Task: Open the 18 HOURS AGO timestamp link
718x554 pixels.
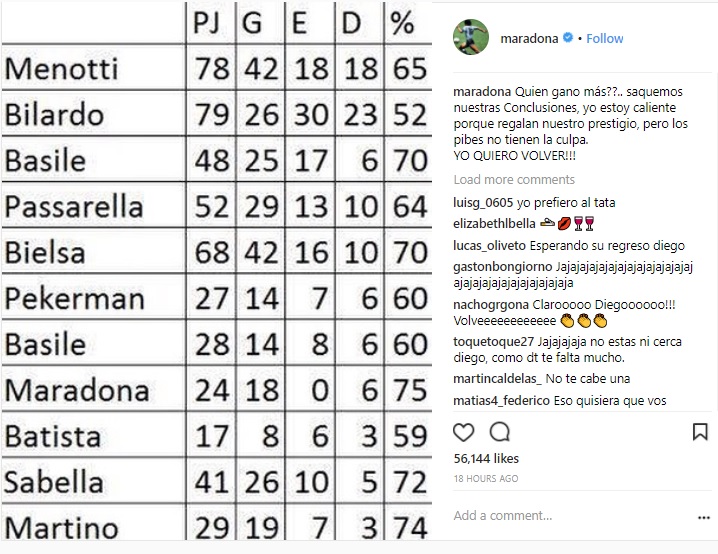Action: pyautogui.click(x=486, y=478)
